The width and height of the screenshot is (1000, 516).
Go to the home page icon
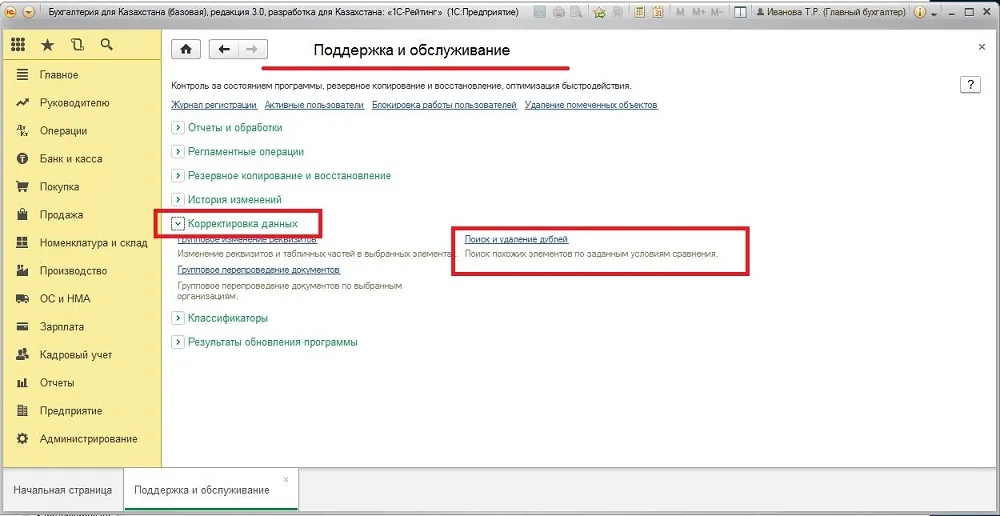pyautogui.click(x=186, y=50)
